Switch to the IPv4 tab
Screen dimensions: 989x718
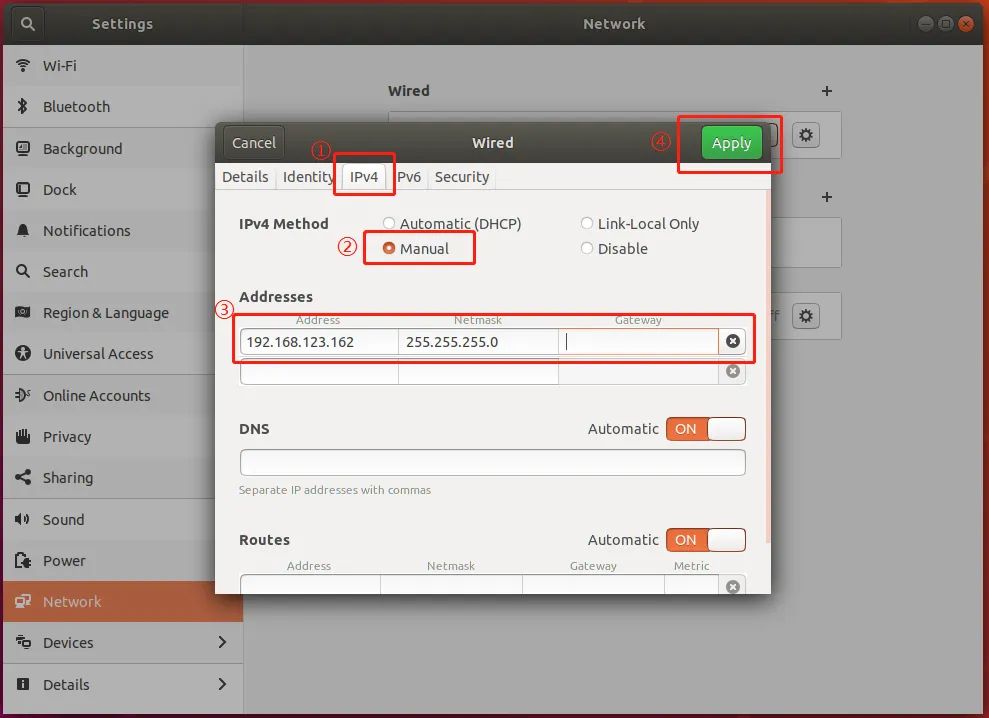tap(364, 177)
